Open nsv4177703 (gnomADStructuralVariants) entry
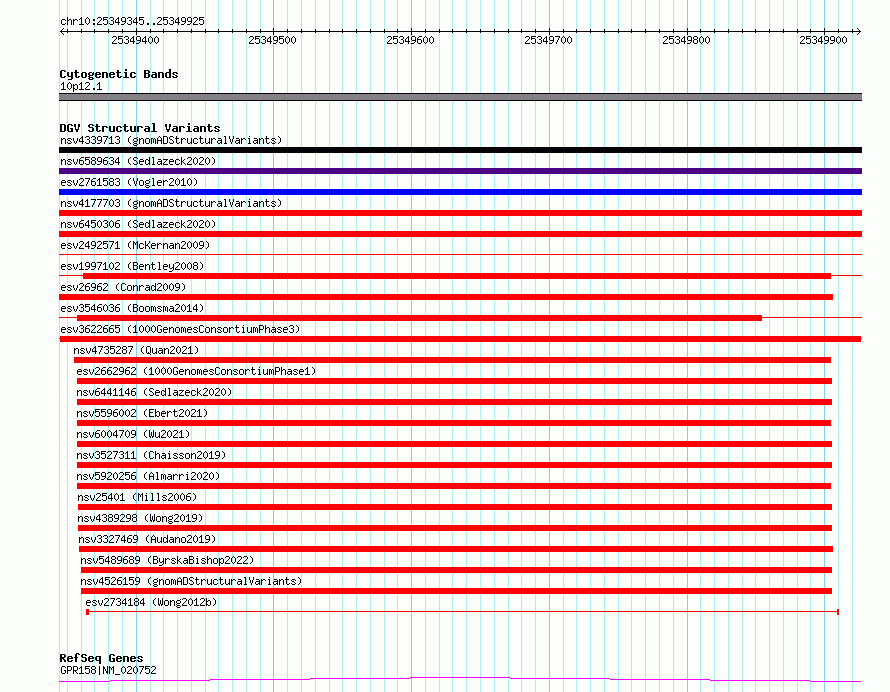The image size is (890, 692). [x=171, y=203]
